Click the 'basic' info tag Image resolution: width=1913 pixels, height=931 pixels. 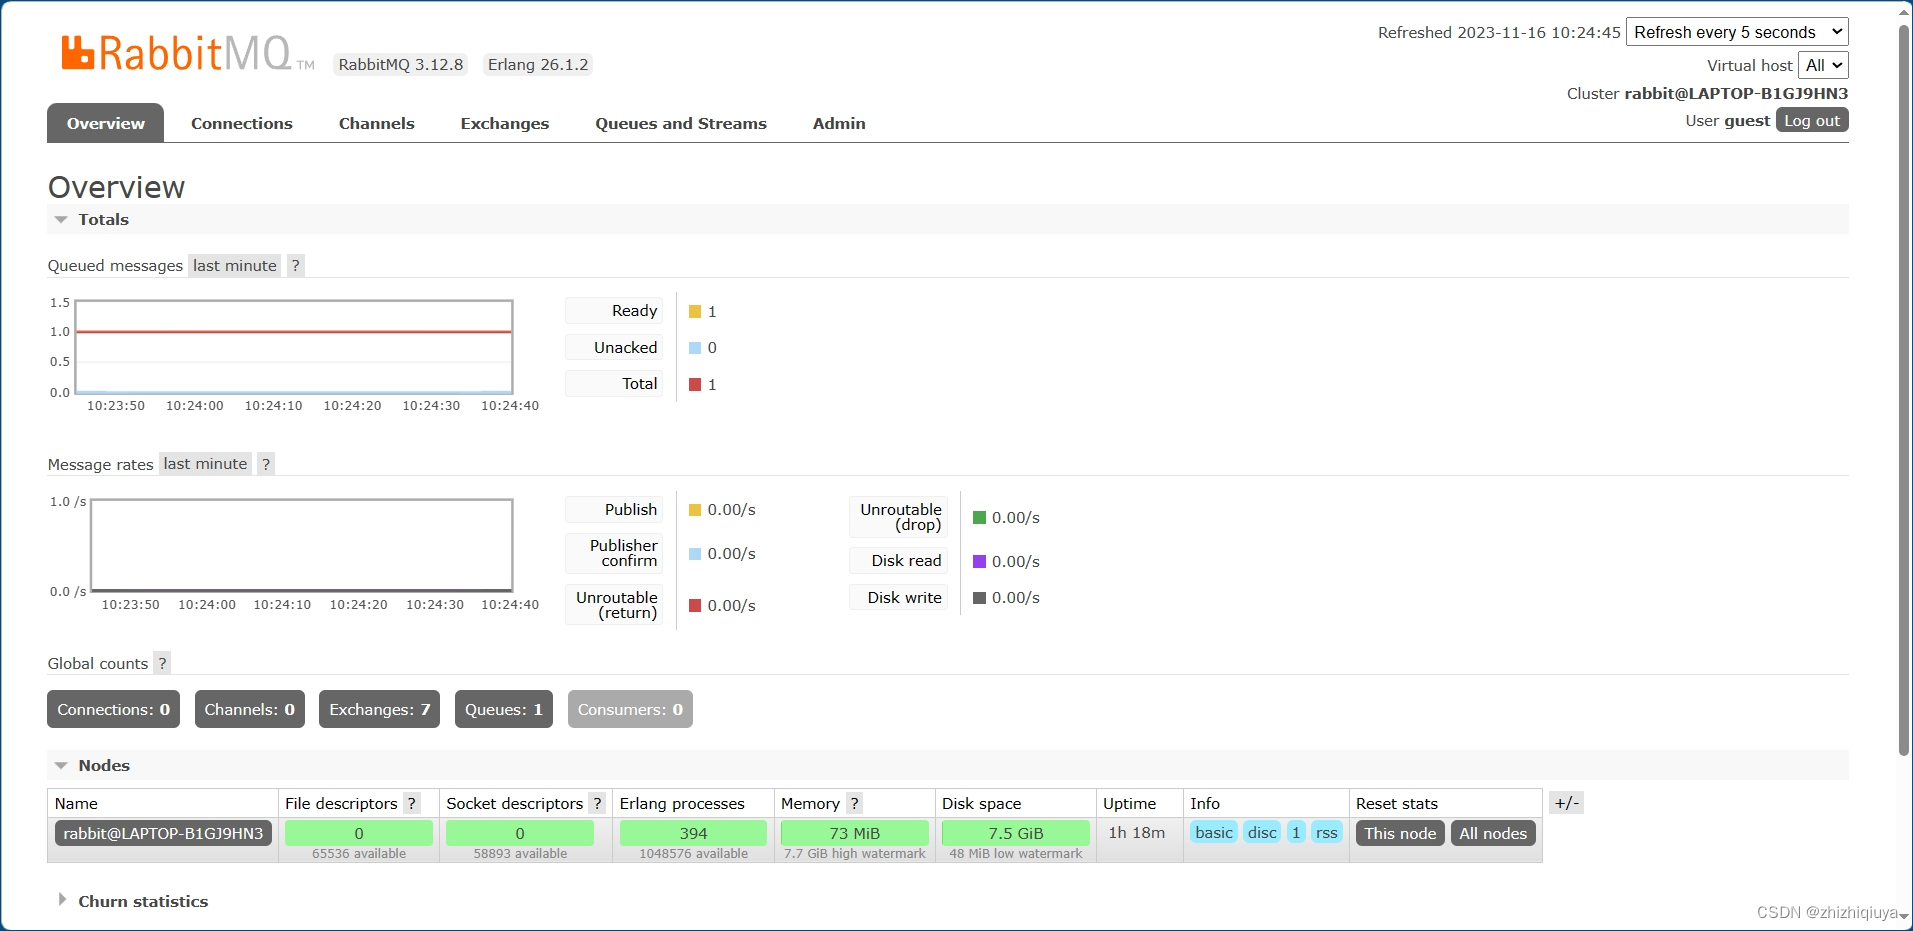point(1214,833)
